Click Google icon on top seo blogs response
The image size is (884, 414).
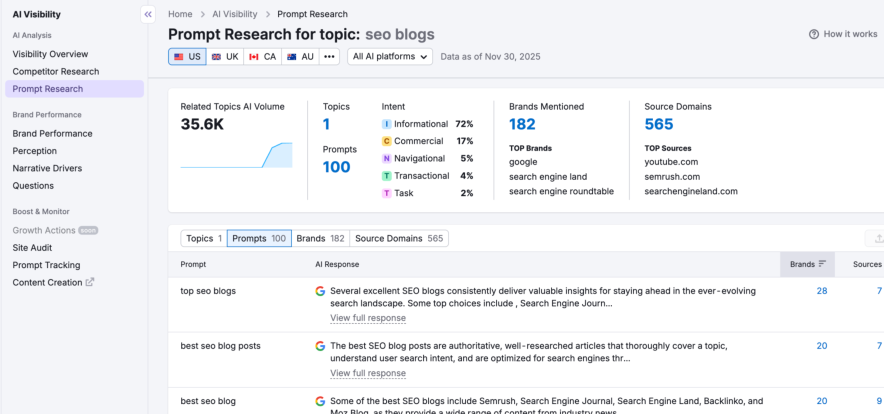coord(320,292)
